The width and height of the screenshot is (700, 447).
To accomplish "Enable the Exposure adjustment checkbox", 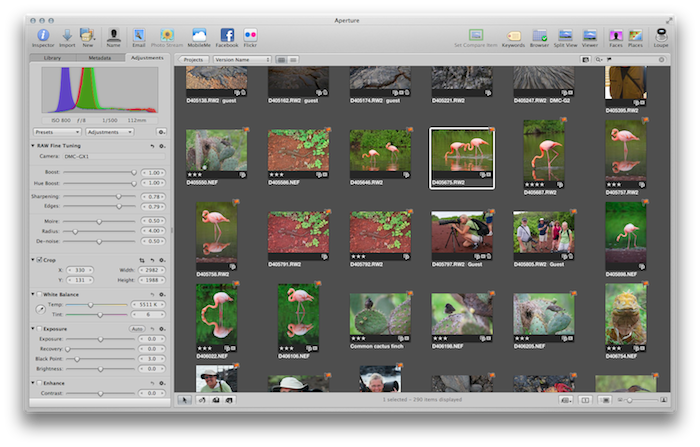I will (39, 329).
